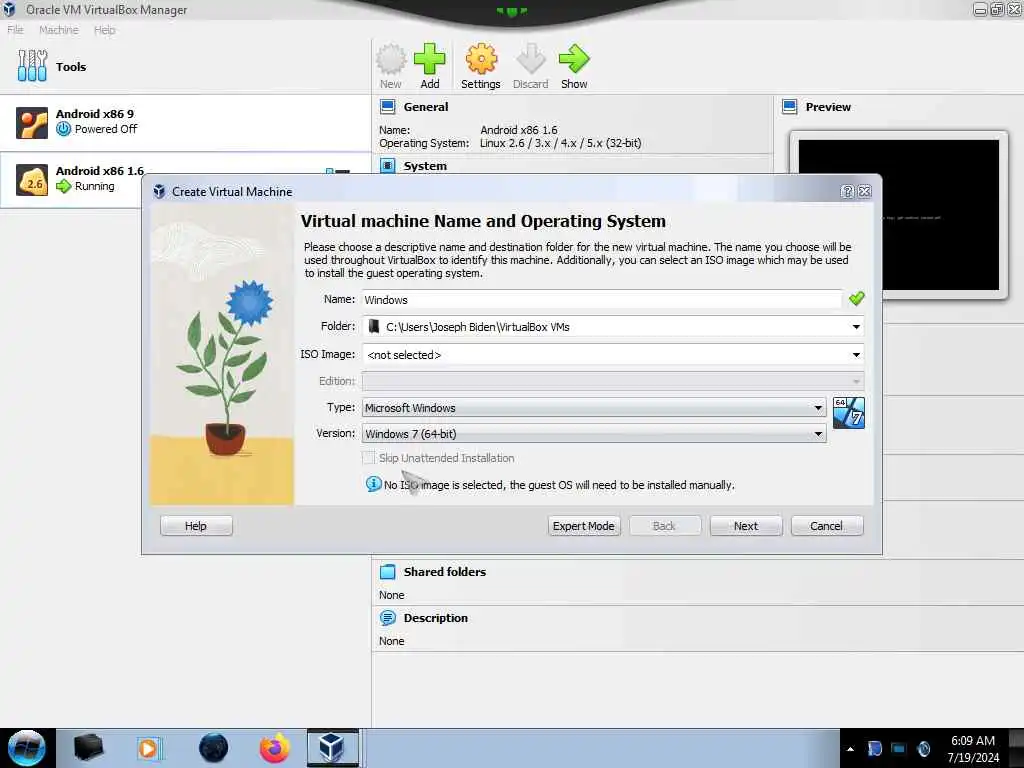
Task: Open Settings gear in the toolbar
Action: click(x=481, y=59)
